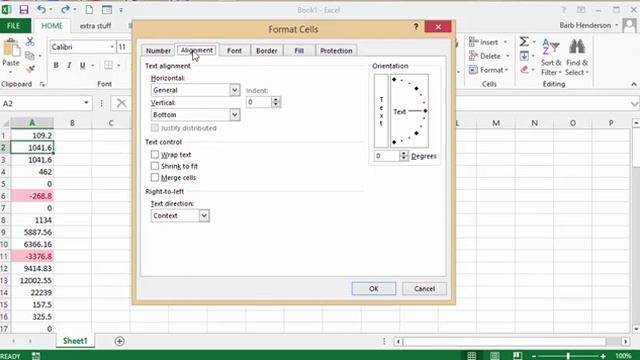The image size is (640, 360).
Task: Click the Undo arrow icon
Action: (x=42, y=9)
